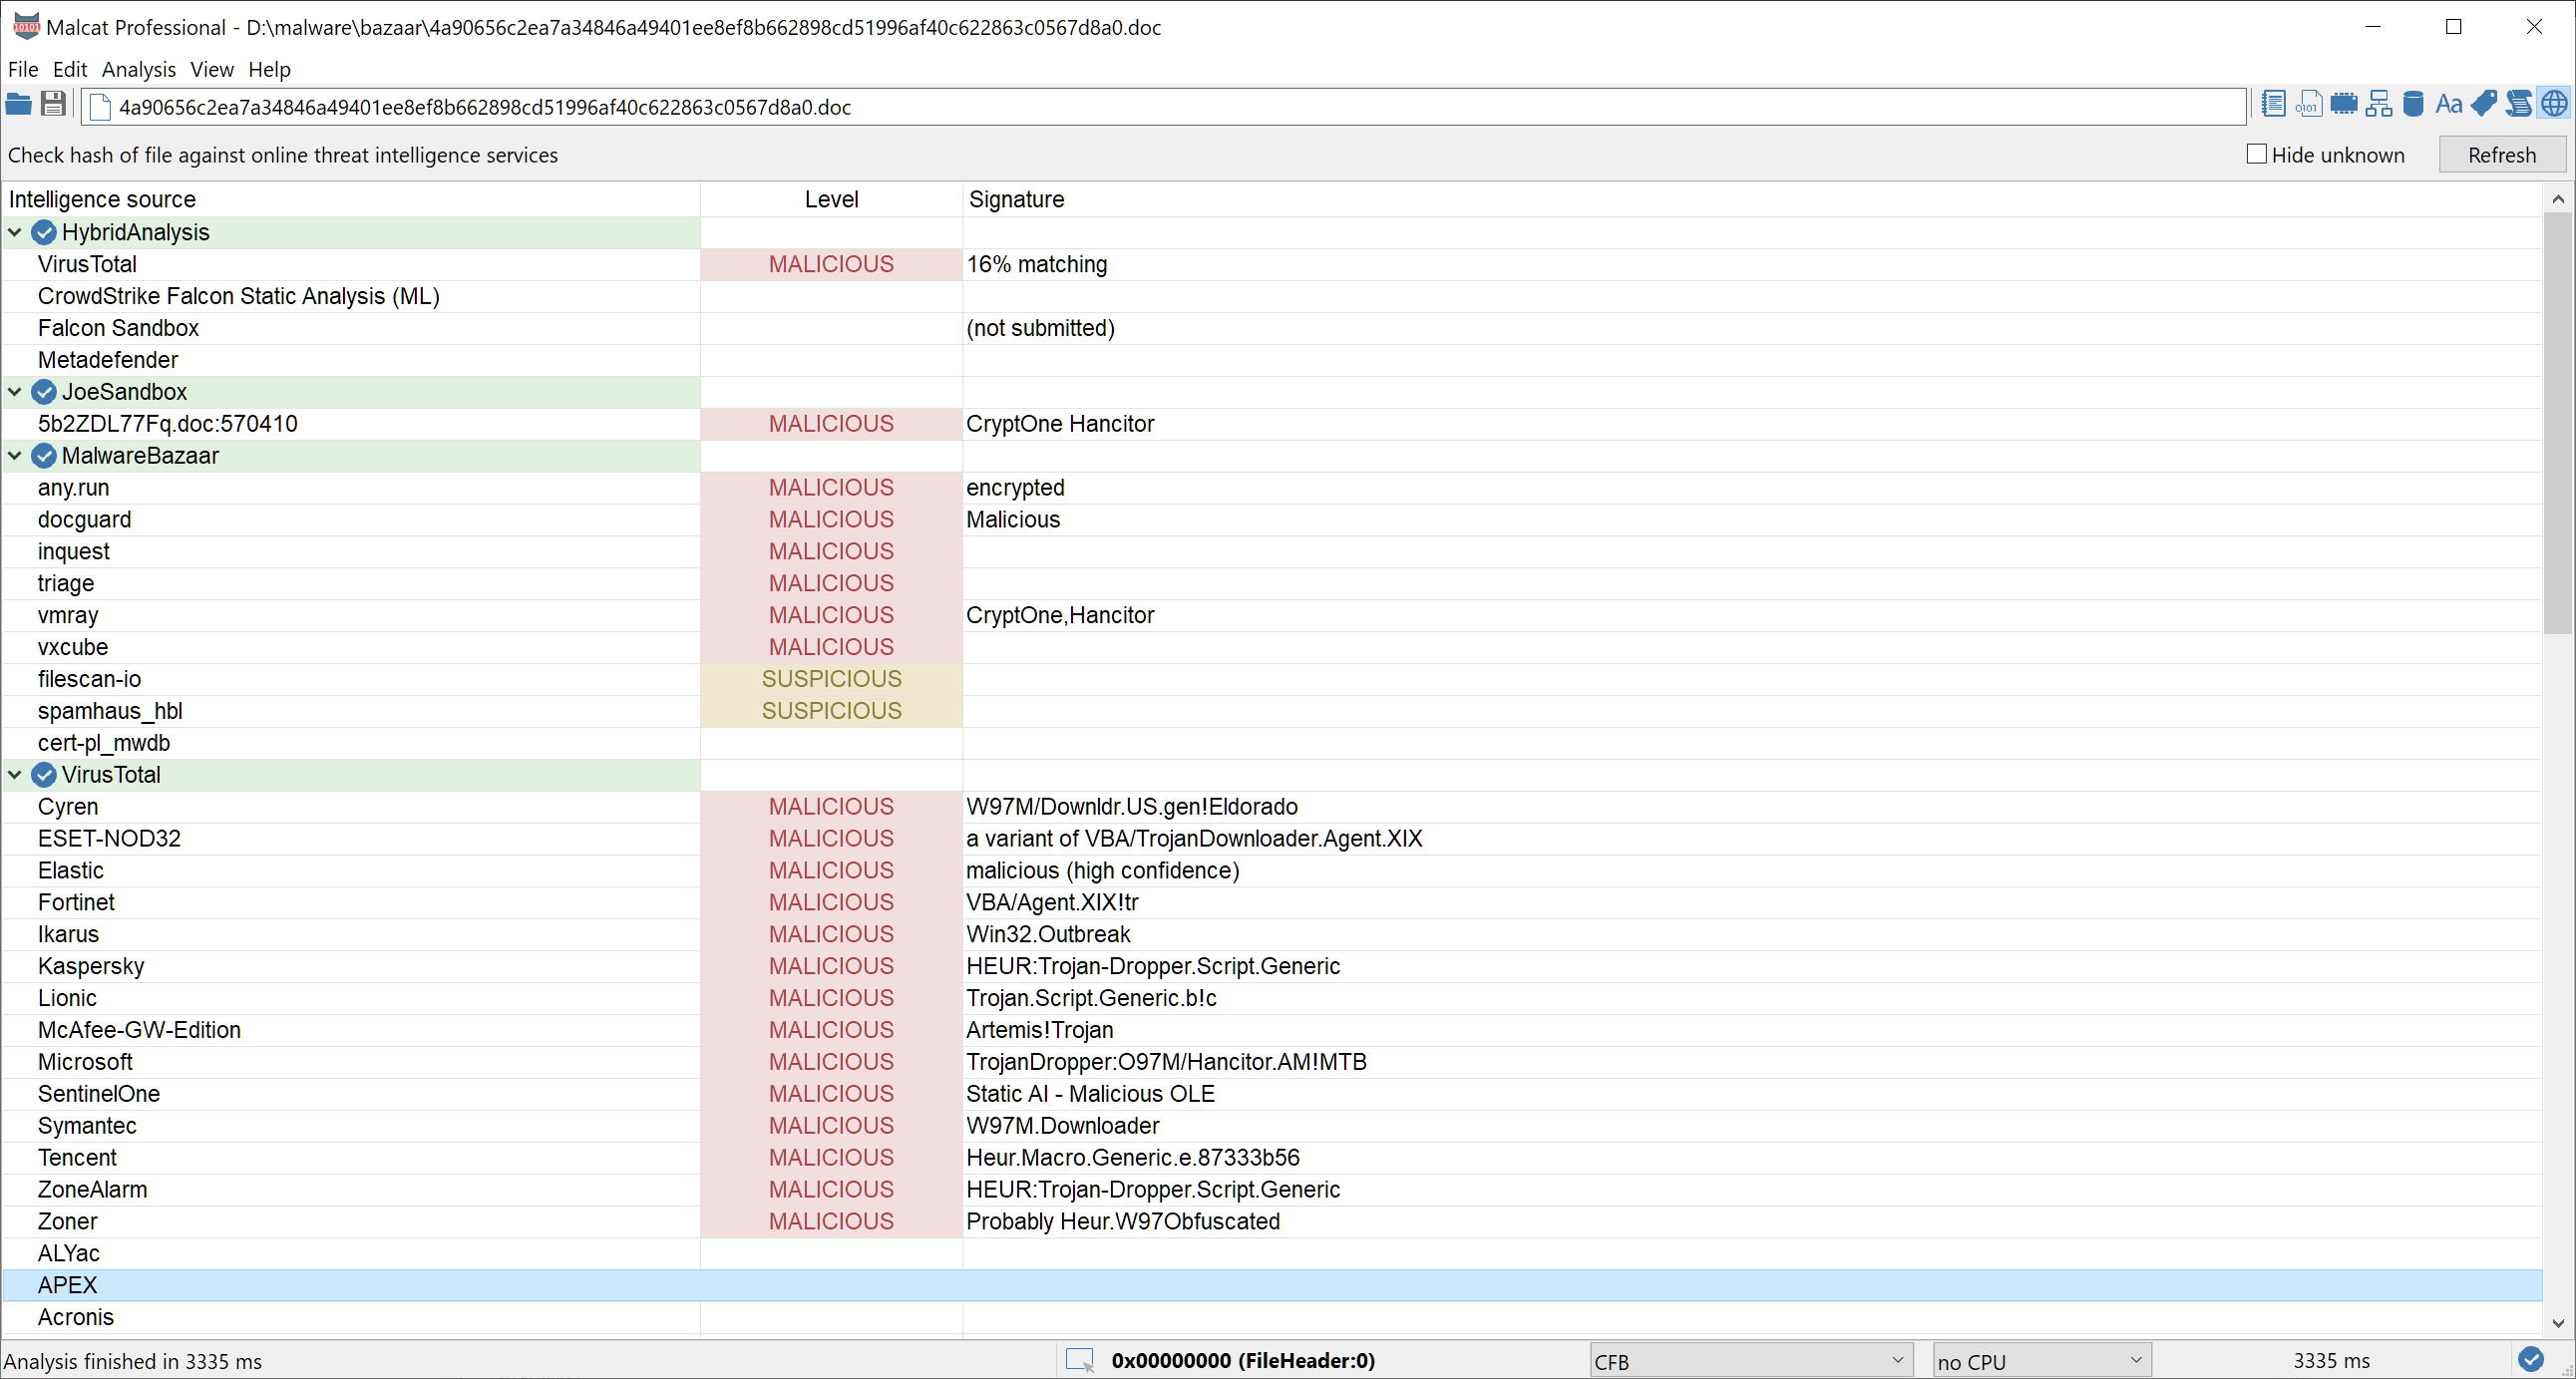Viewport: 2576px width, 1379px height.
Task: Sort by the Level column header
Action: pos(831,199)
